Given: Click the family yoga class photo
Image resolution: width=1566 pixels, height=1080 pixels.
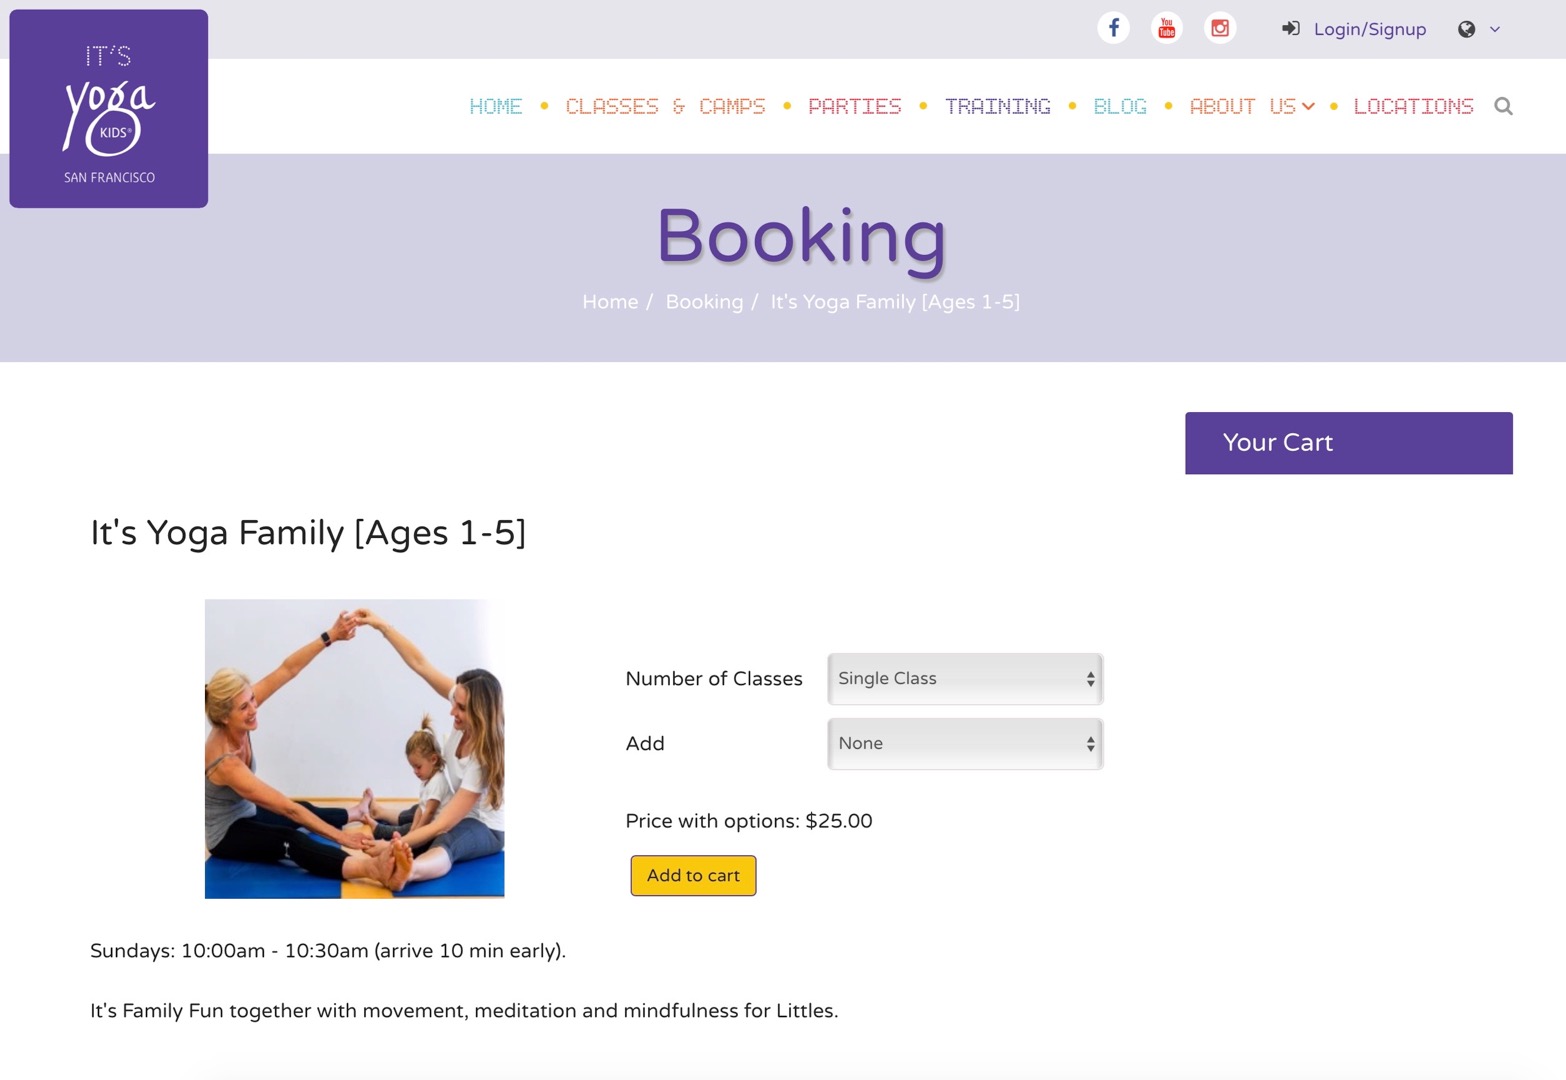Looking at the screenshot, I should coord(354,748).
